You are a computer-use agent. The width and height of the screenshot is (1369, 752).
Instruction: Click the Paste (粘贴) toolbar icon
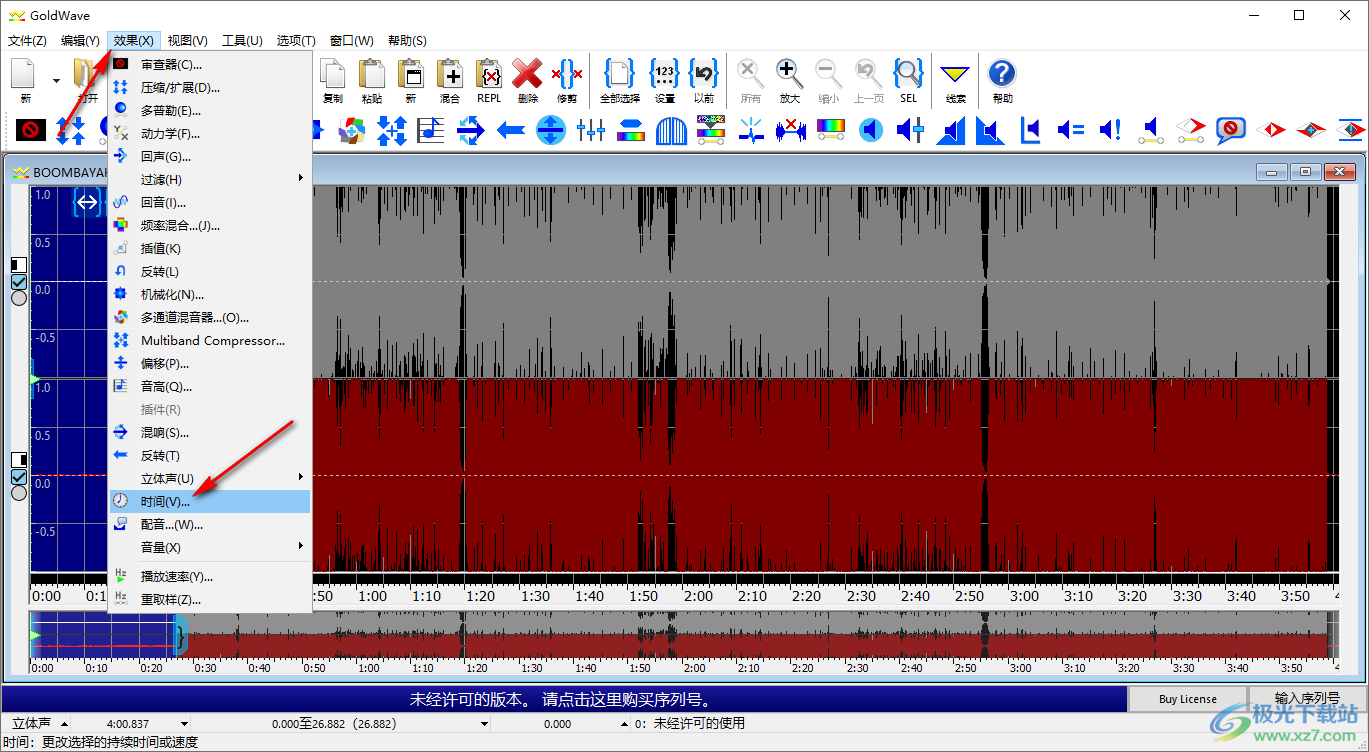click(x=372, y=80)
